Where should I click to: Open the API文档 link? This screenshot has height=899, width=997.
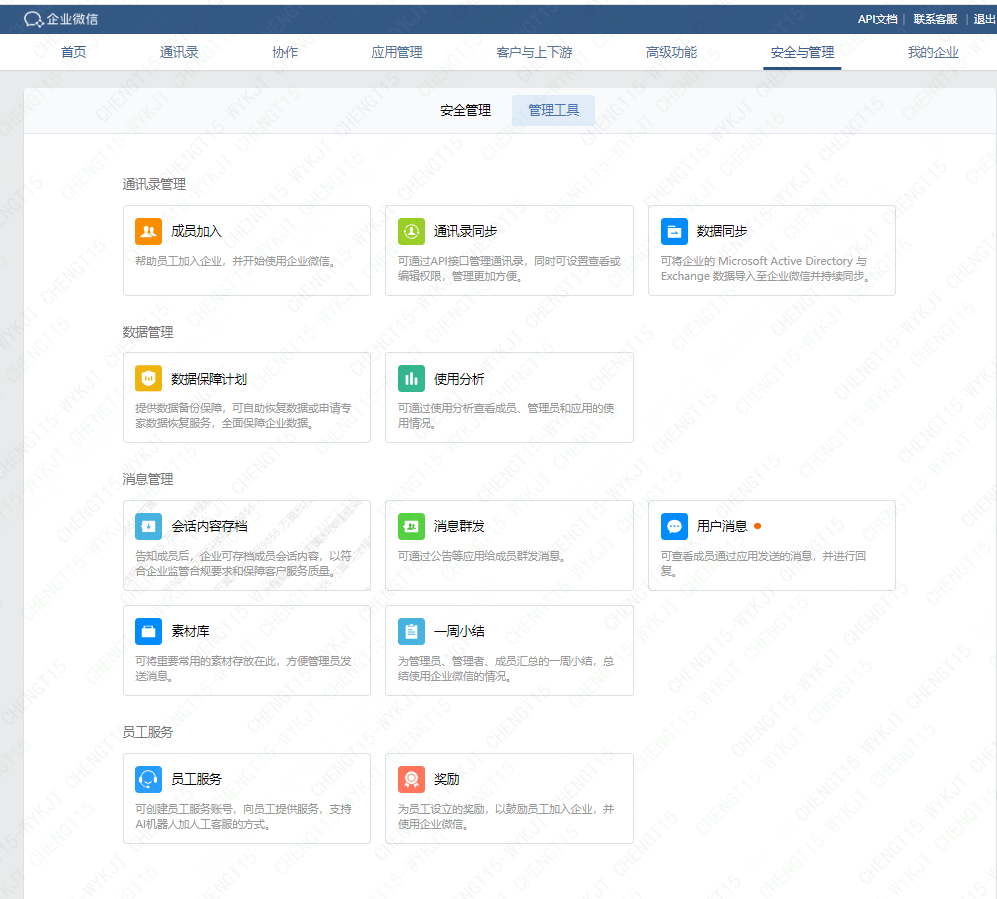(x=877, y=19)
